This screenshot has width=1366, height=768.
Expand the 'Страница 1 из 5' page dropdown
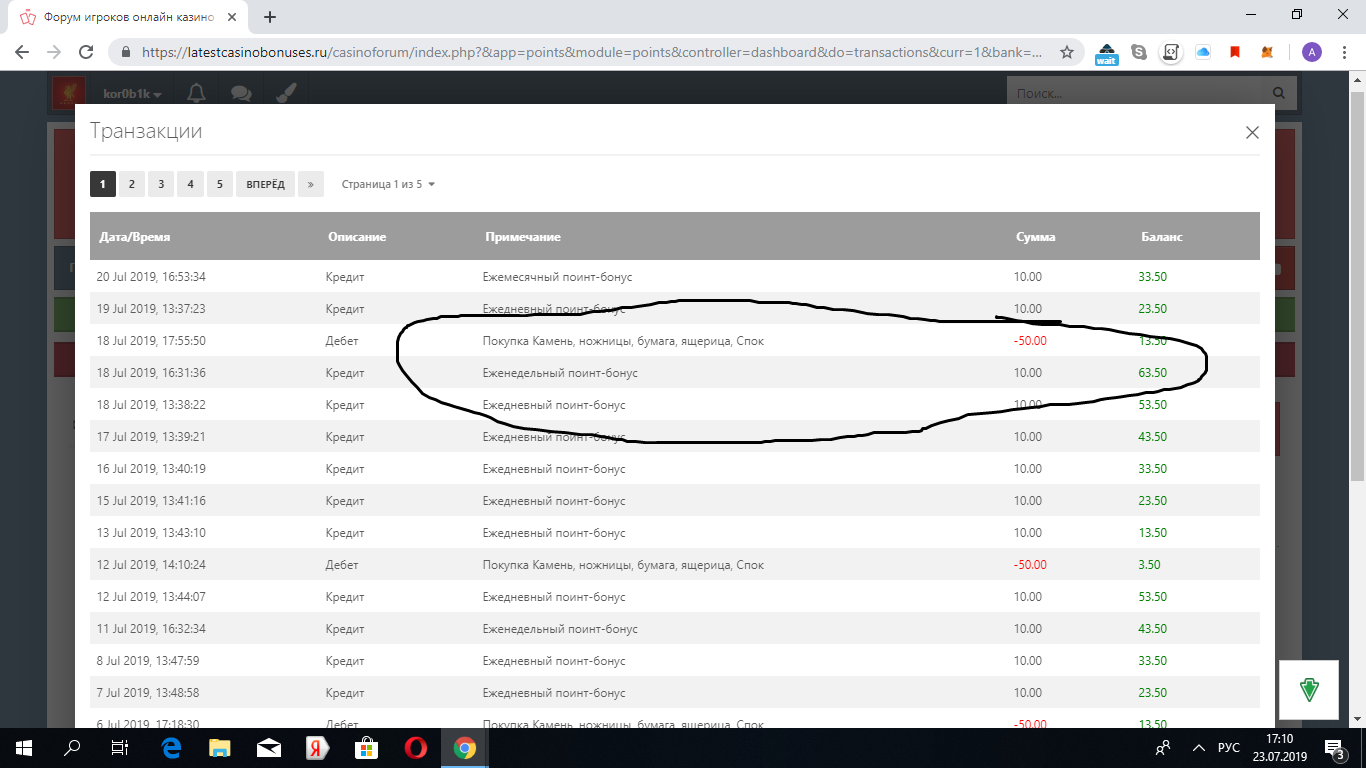[388, 184]
